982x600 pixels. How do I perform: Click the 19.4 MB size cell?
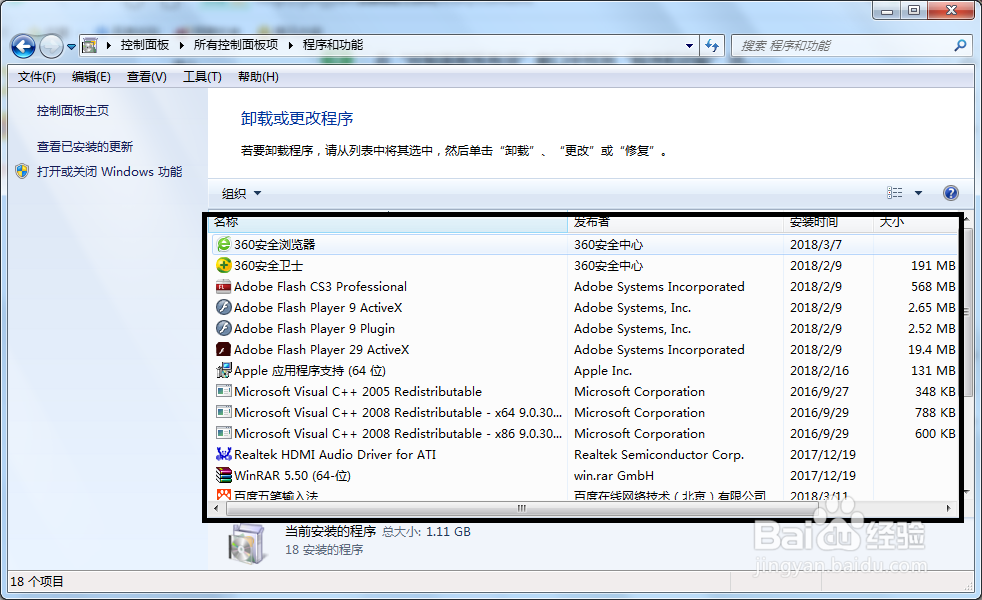tap(932, 349)
